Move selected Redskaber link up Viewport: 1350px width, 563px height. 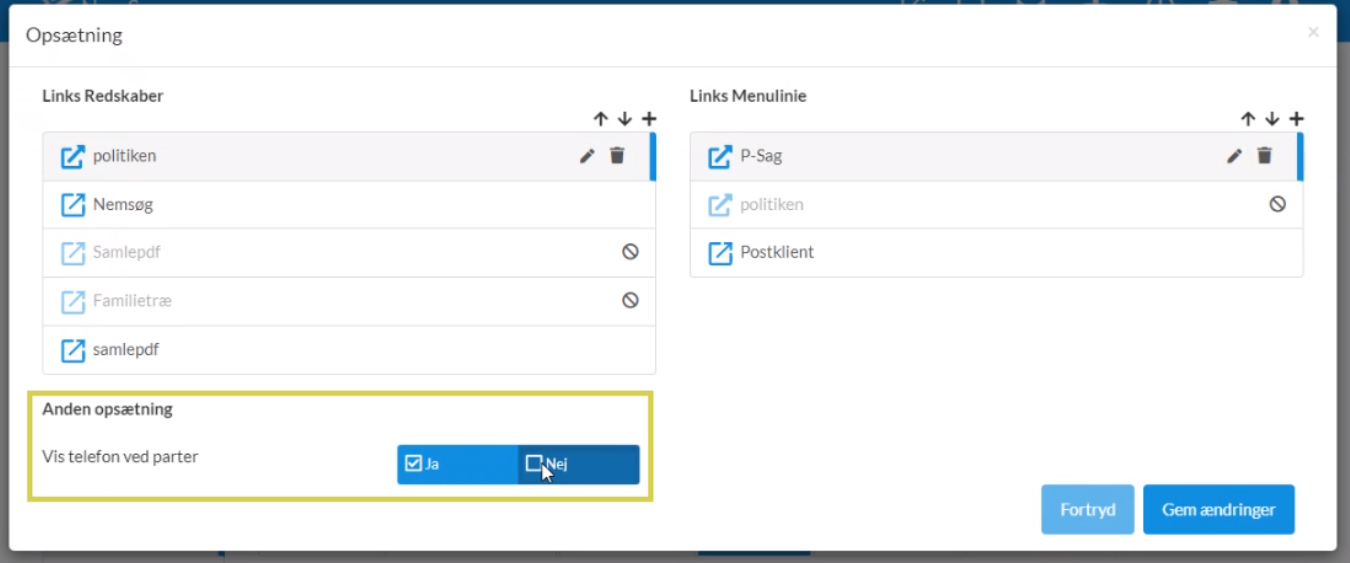pos(600,119)
